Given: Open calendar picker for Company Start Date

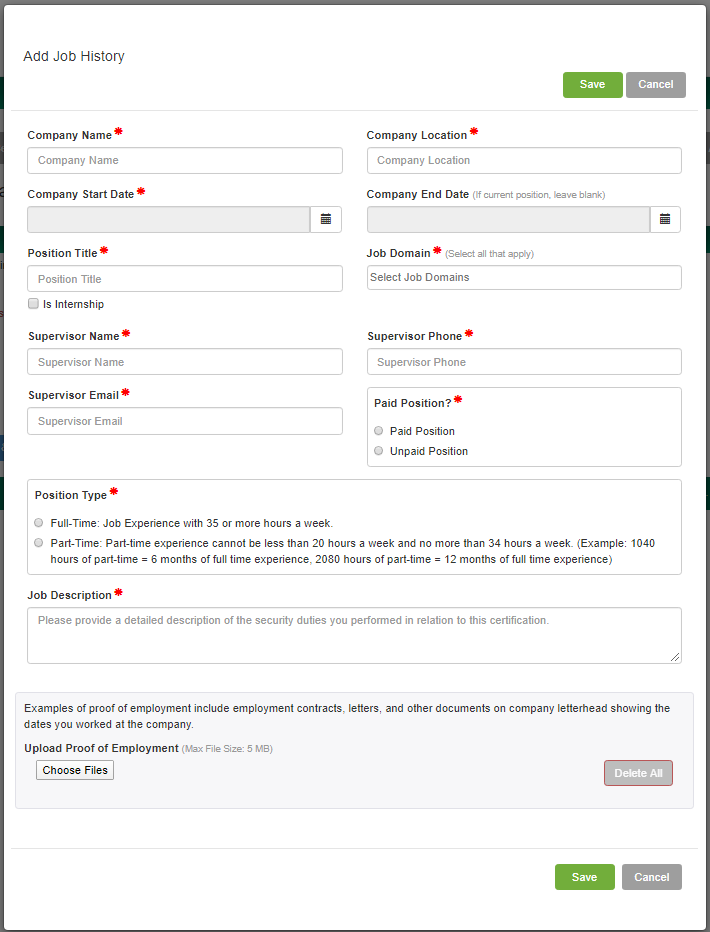Looking at the screenshot, I should 326,219.
